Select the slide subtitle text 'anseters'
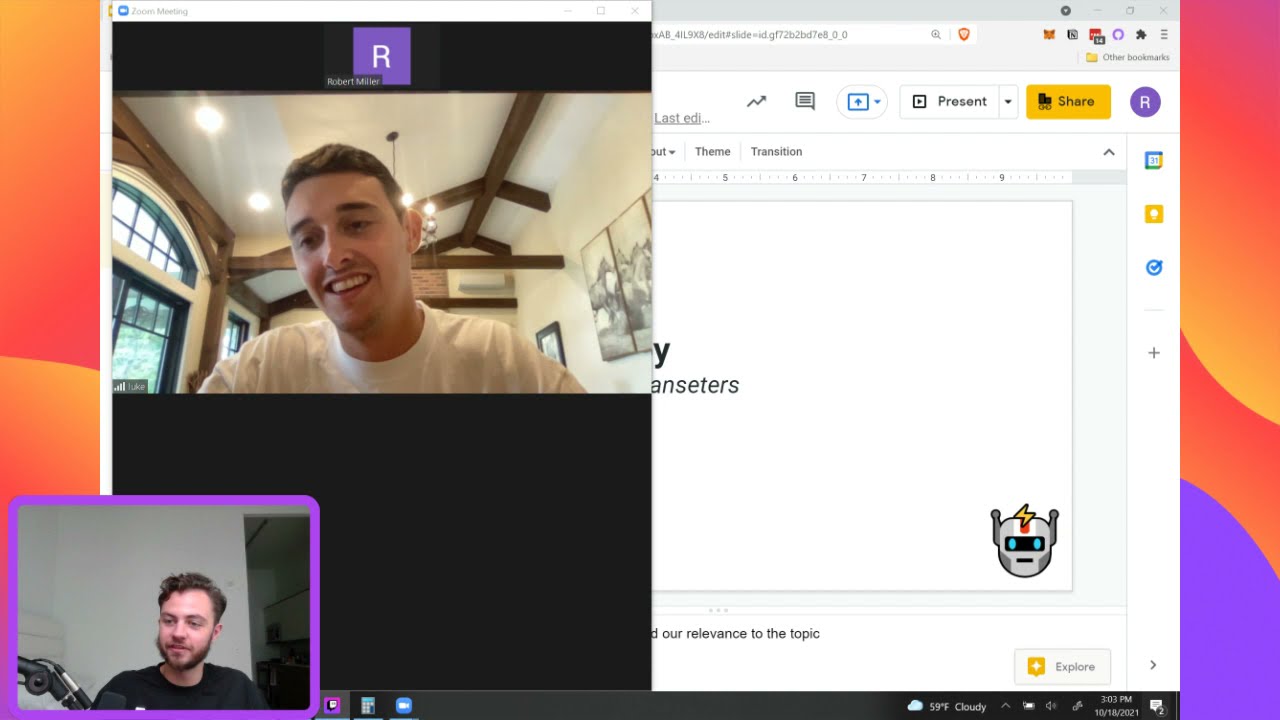Viewport: 1280px width, 720px height. point(696,385)
